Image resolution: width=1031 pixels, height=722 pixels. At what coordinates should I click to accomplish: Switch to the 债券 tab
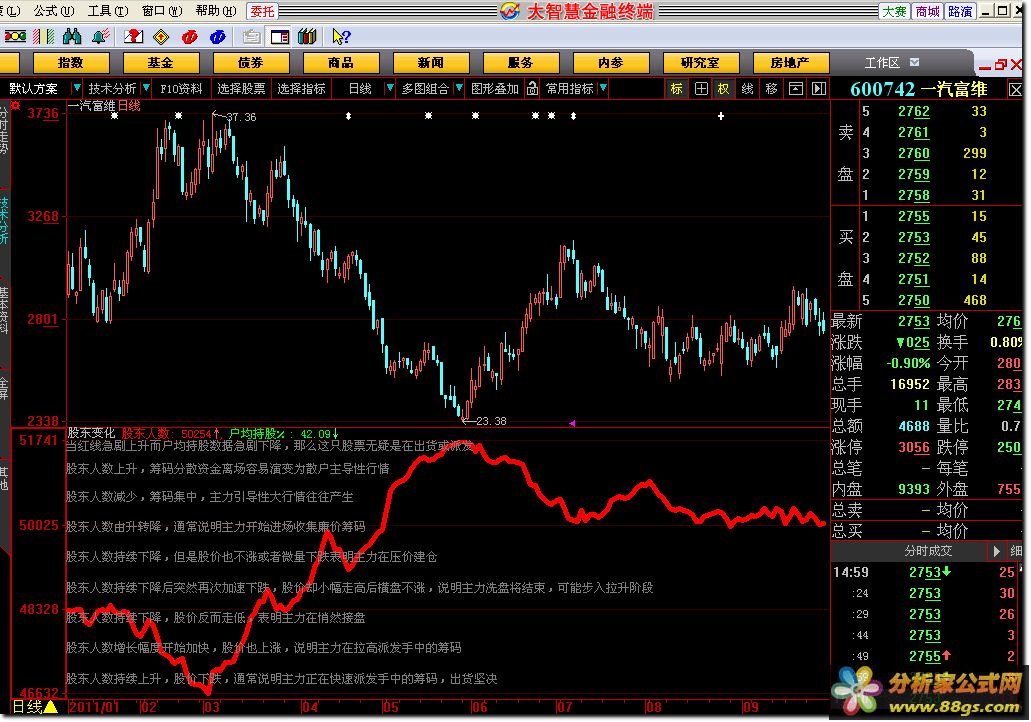pyautogui.click(x=251, y=62)
